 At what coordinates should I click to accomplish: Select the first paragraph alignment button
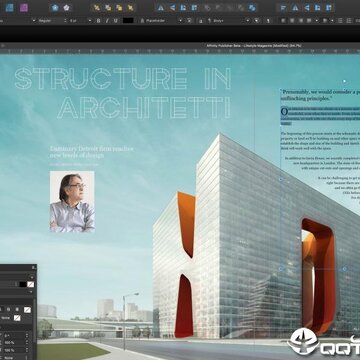283,20
